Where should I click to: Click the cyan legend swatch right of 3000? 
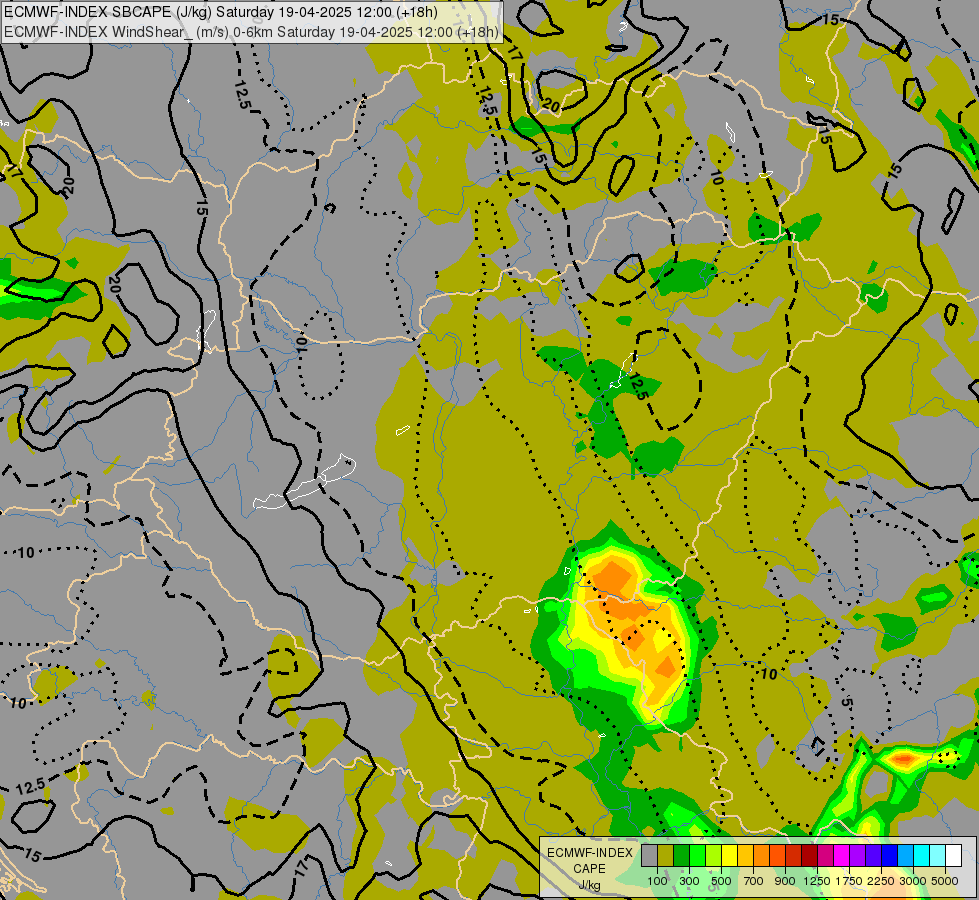point(922,855)
